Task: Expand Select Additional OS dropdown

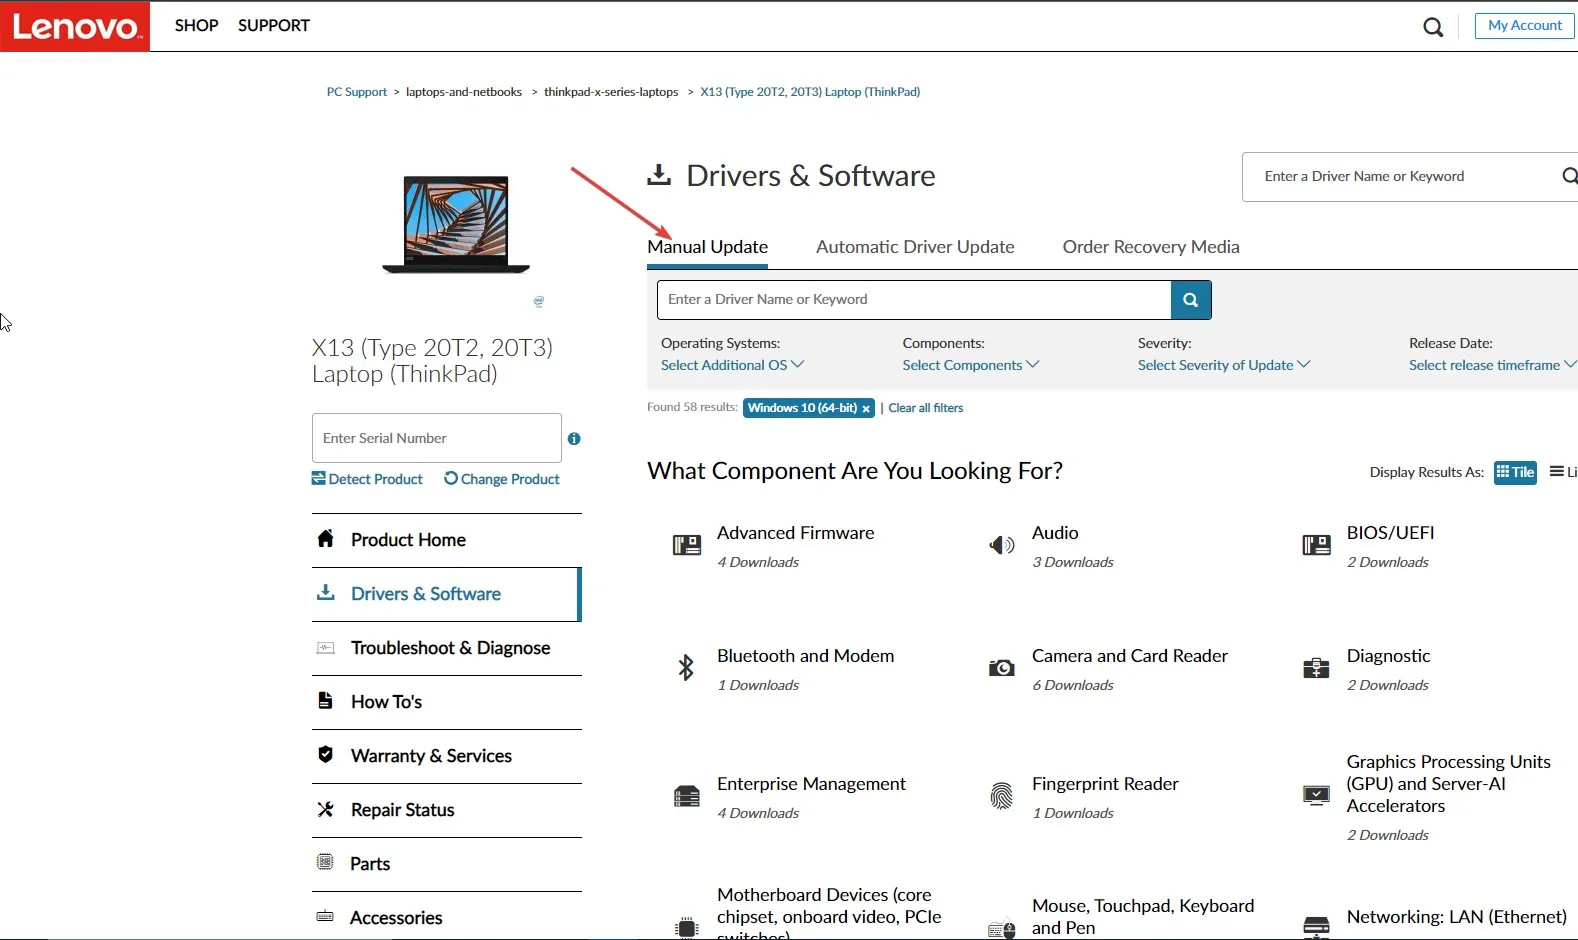Action: [732, 365]
